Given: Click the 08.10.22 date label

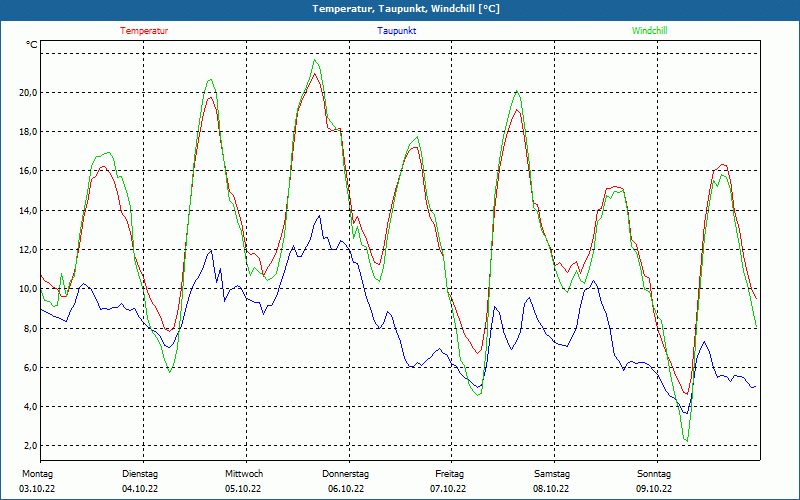Looking at the screenshot, I should click(551, 489).
